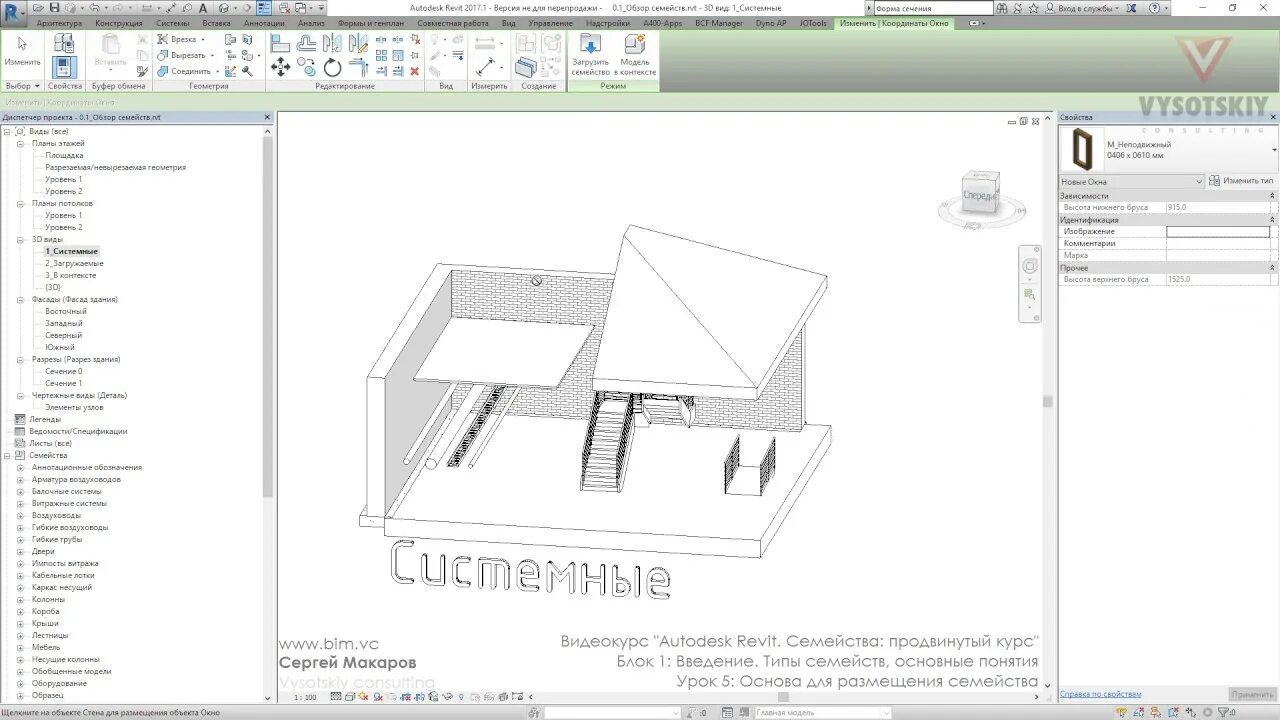
Task: Click the Модель в контексте button
Action: pos(636,55)
